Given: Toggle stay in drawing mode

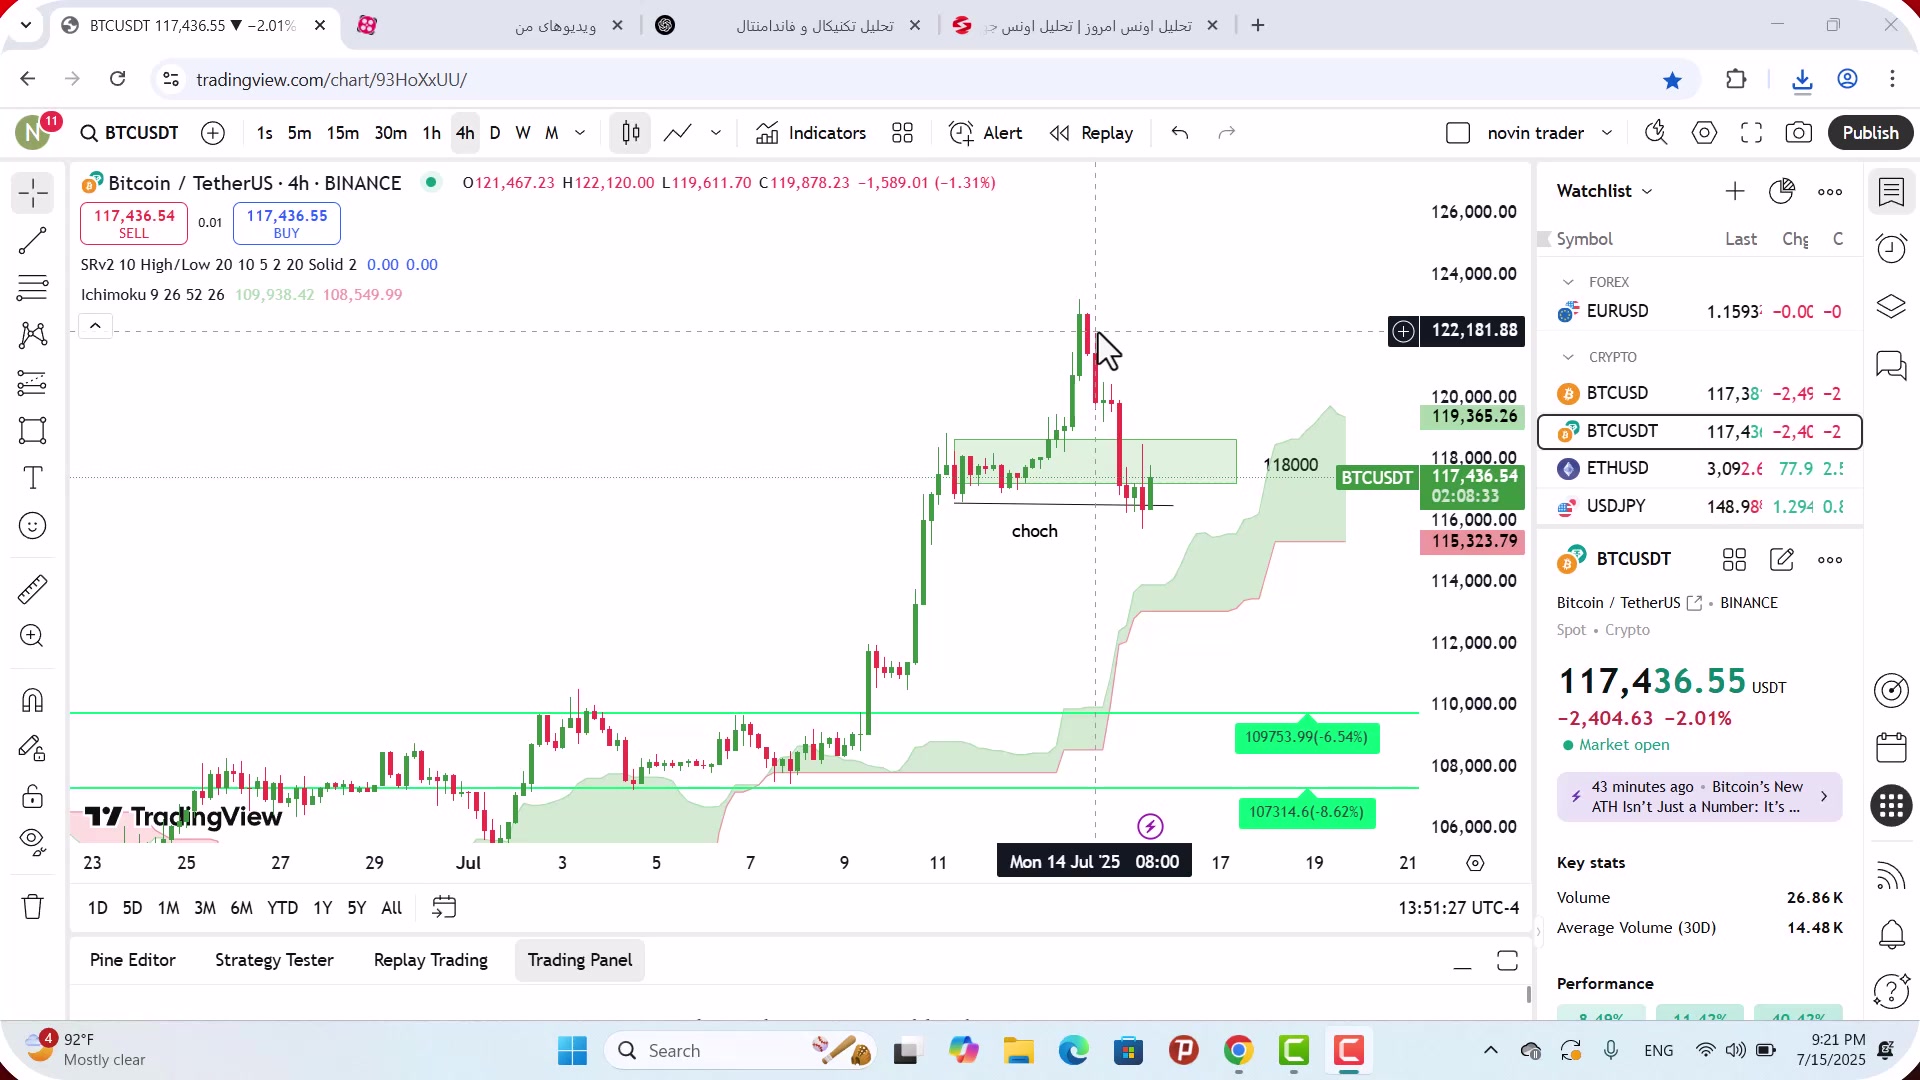Looking at the screenshot, I should point(33,748).
